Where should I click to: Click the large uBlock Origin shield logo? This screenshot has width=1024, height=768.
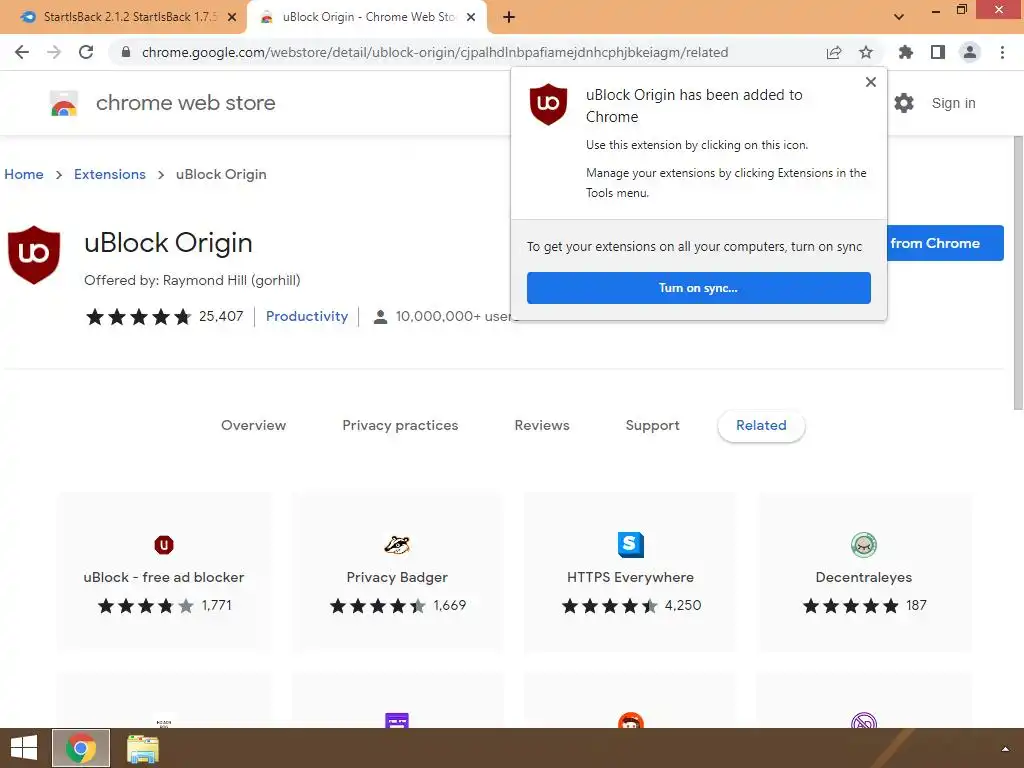click(x=34, y=255)
